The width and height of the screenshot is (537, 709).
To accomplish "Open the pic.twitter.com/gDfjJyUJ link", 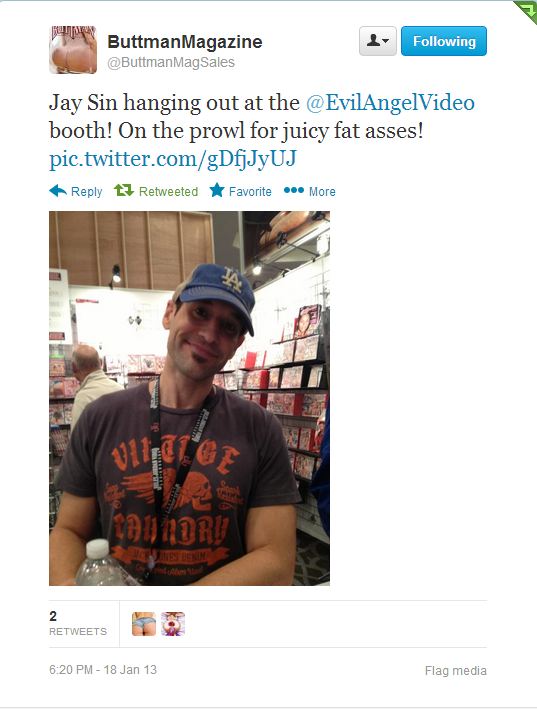I will [173, 159].
